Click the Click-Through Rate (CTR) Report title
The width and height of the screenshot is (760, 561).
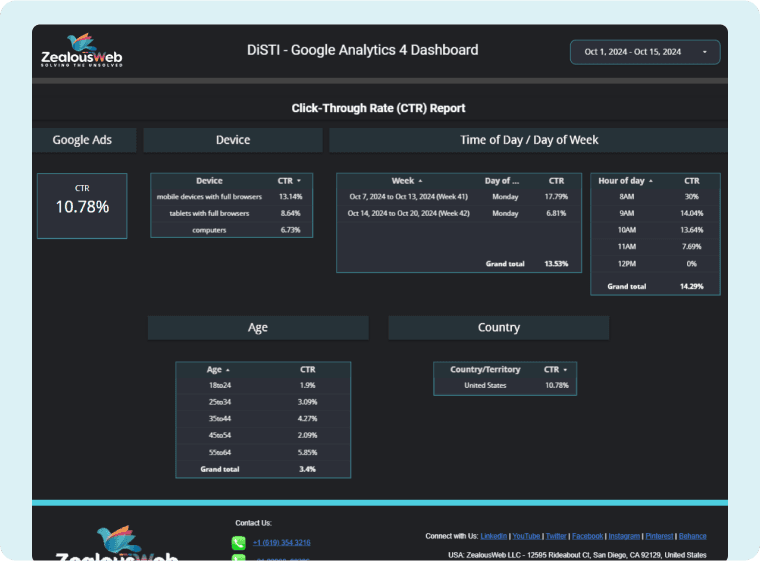coord(378,108)
